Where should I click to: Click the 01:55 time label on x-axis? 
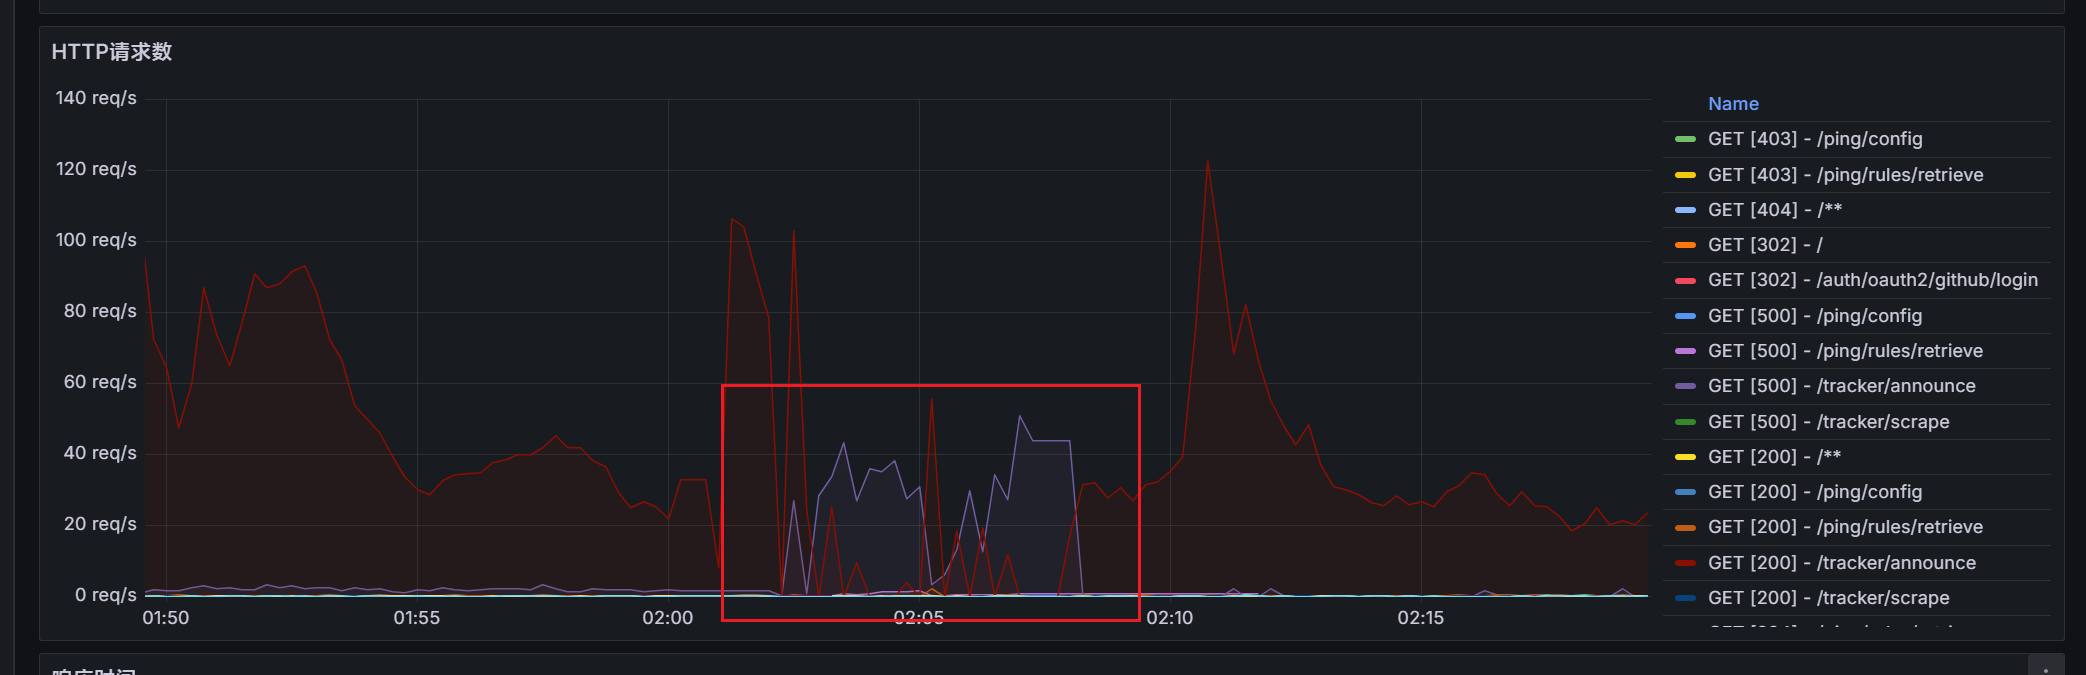click(x=416, y=618)
